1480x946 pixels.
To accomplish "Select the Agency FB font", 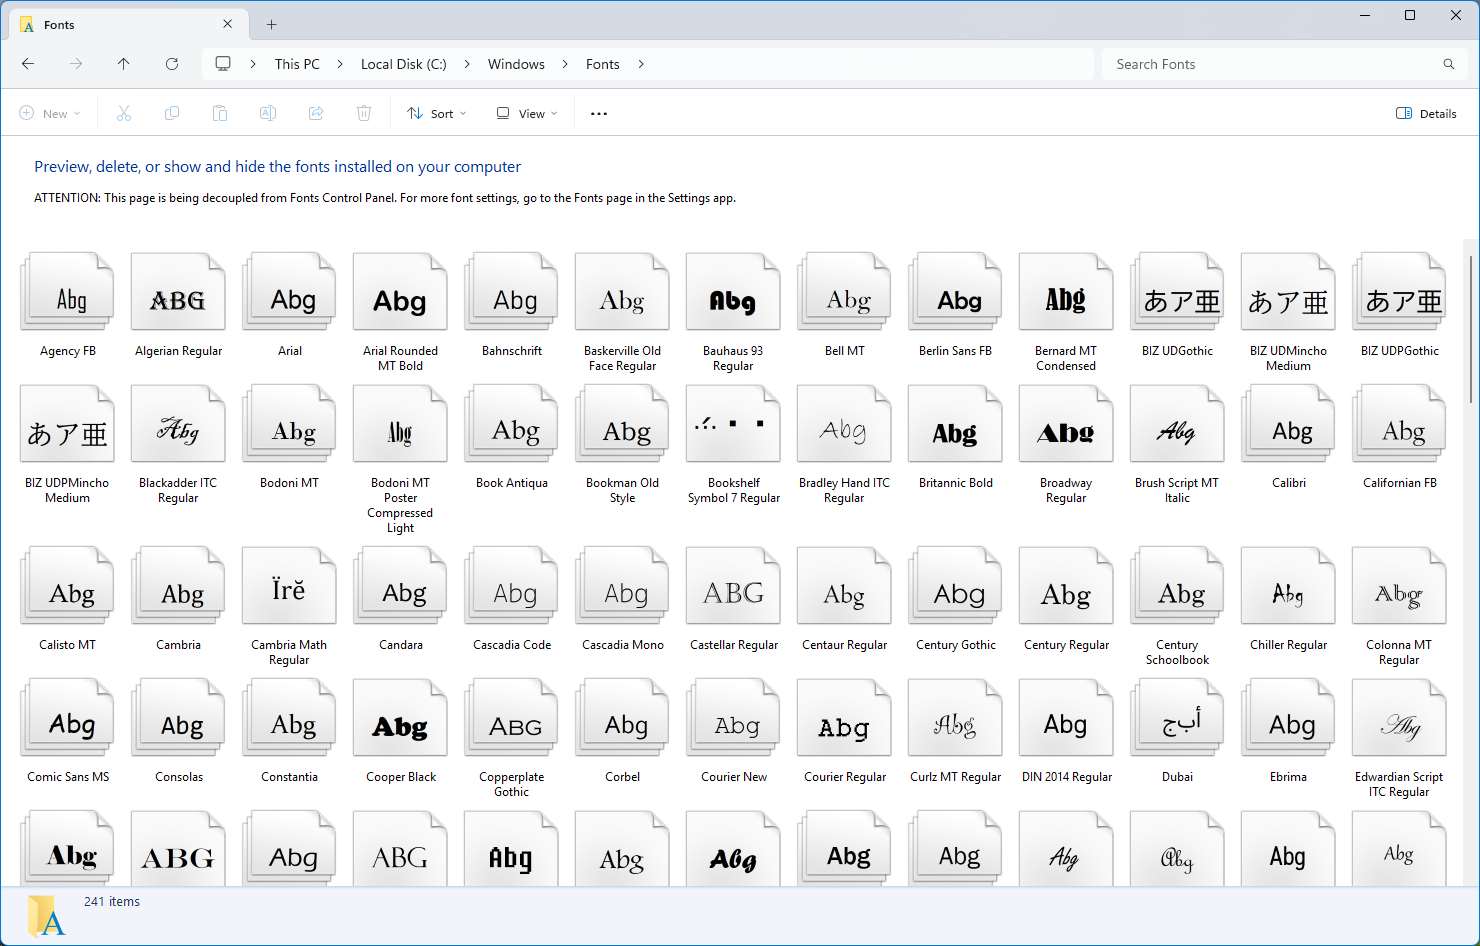I will (68, 305).
